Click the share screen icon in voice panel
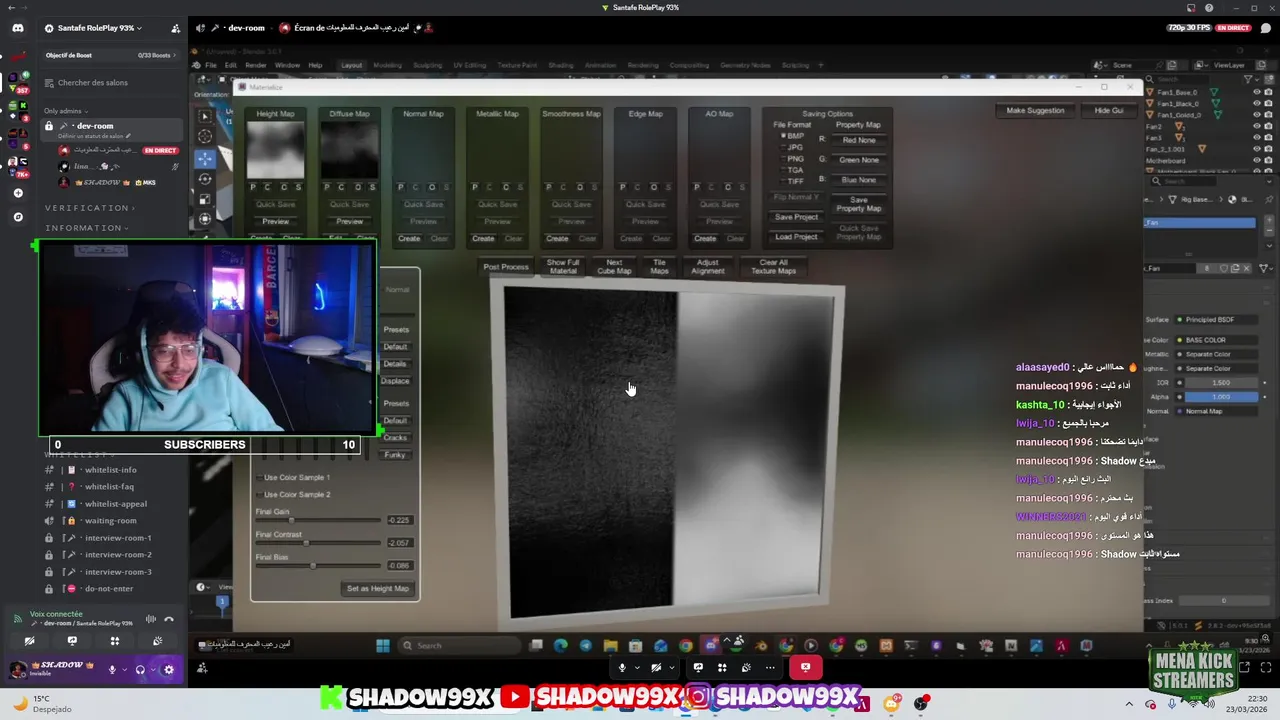The image size is (1280, 720). (x=72, y=641)
